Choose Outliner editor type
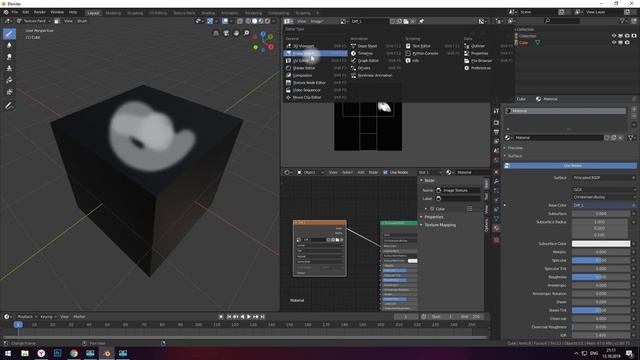The height and width of the screenshot is (360, 640). tap(488, 46)
